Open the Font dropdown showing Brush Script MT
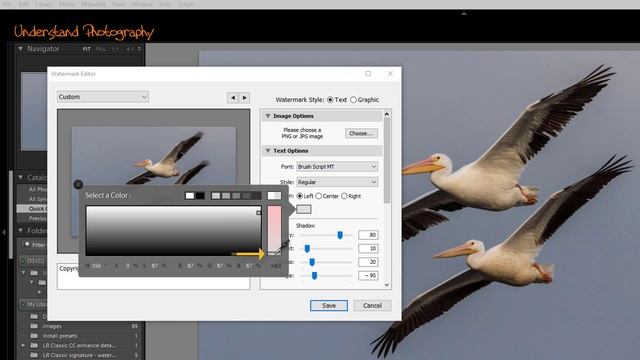 coord(337,167)
